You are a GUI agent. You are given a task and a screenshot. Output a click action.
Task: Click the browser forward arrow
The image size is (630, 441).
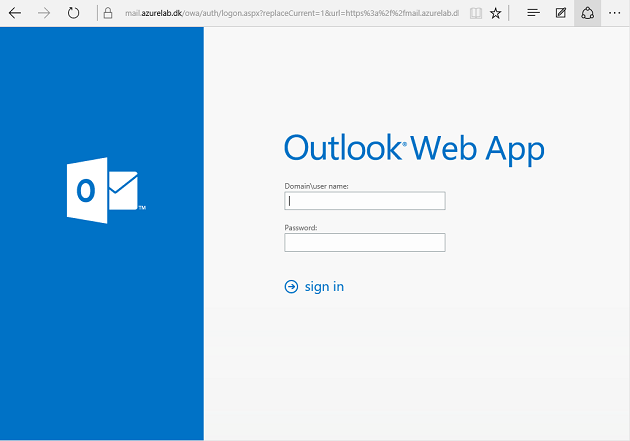pos(44,13)
